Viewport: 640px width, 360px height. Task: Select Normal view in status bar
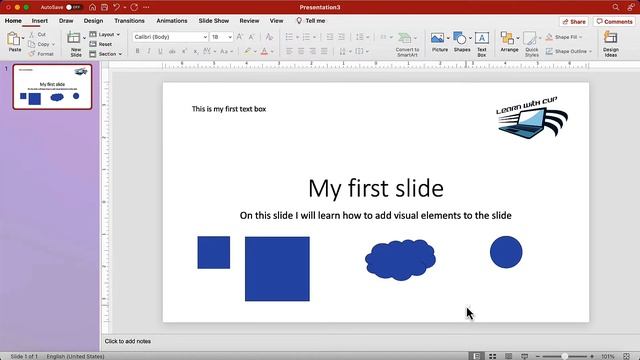pyautogui.click(x=476, y=356)
